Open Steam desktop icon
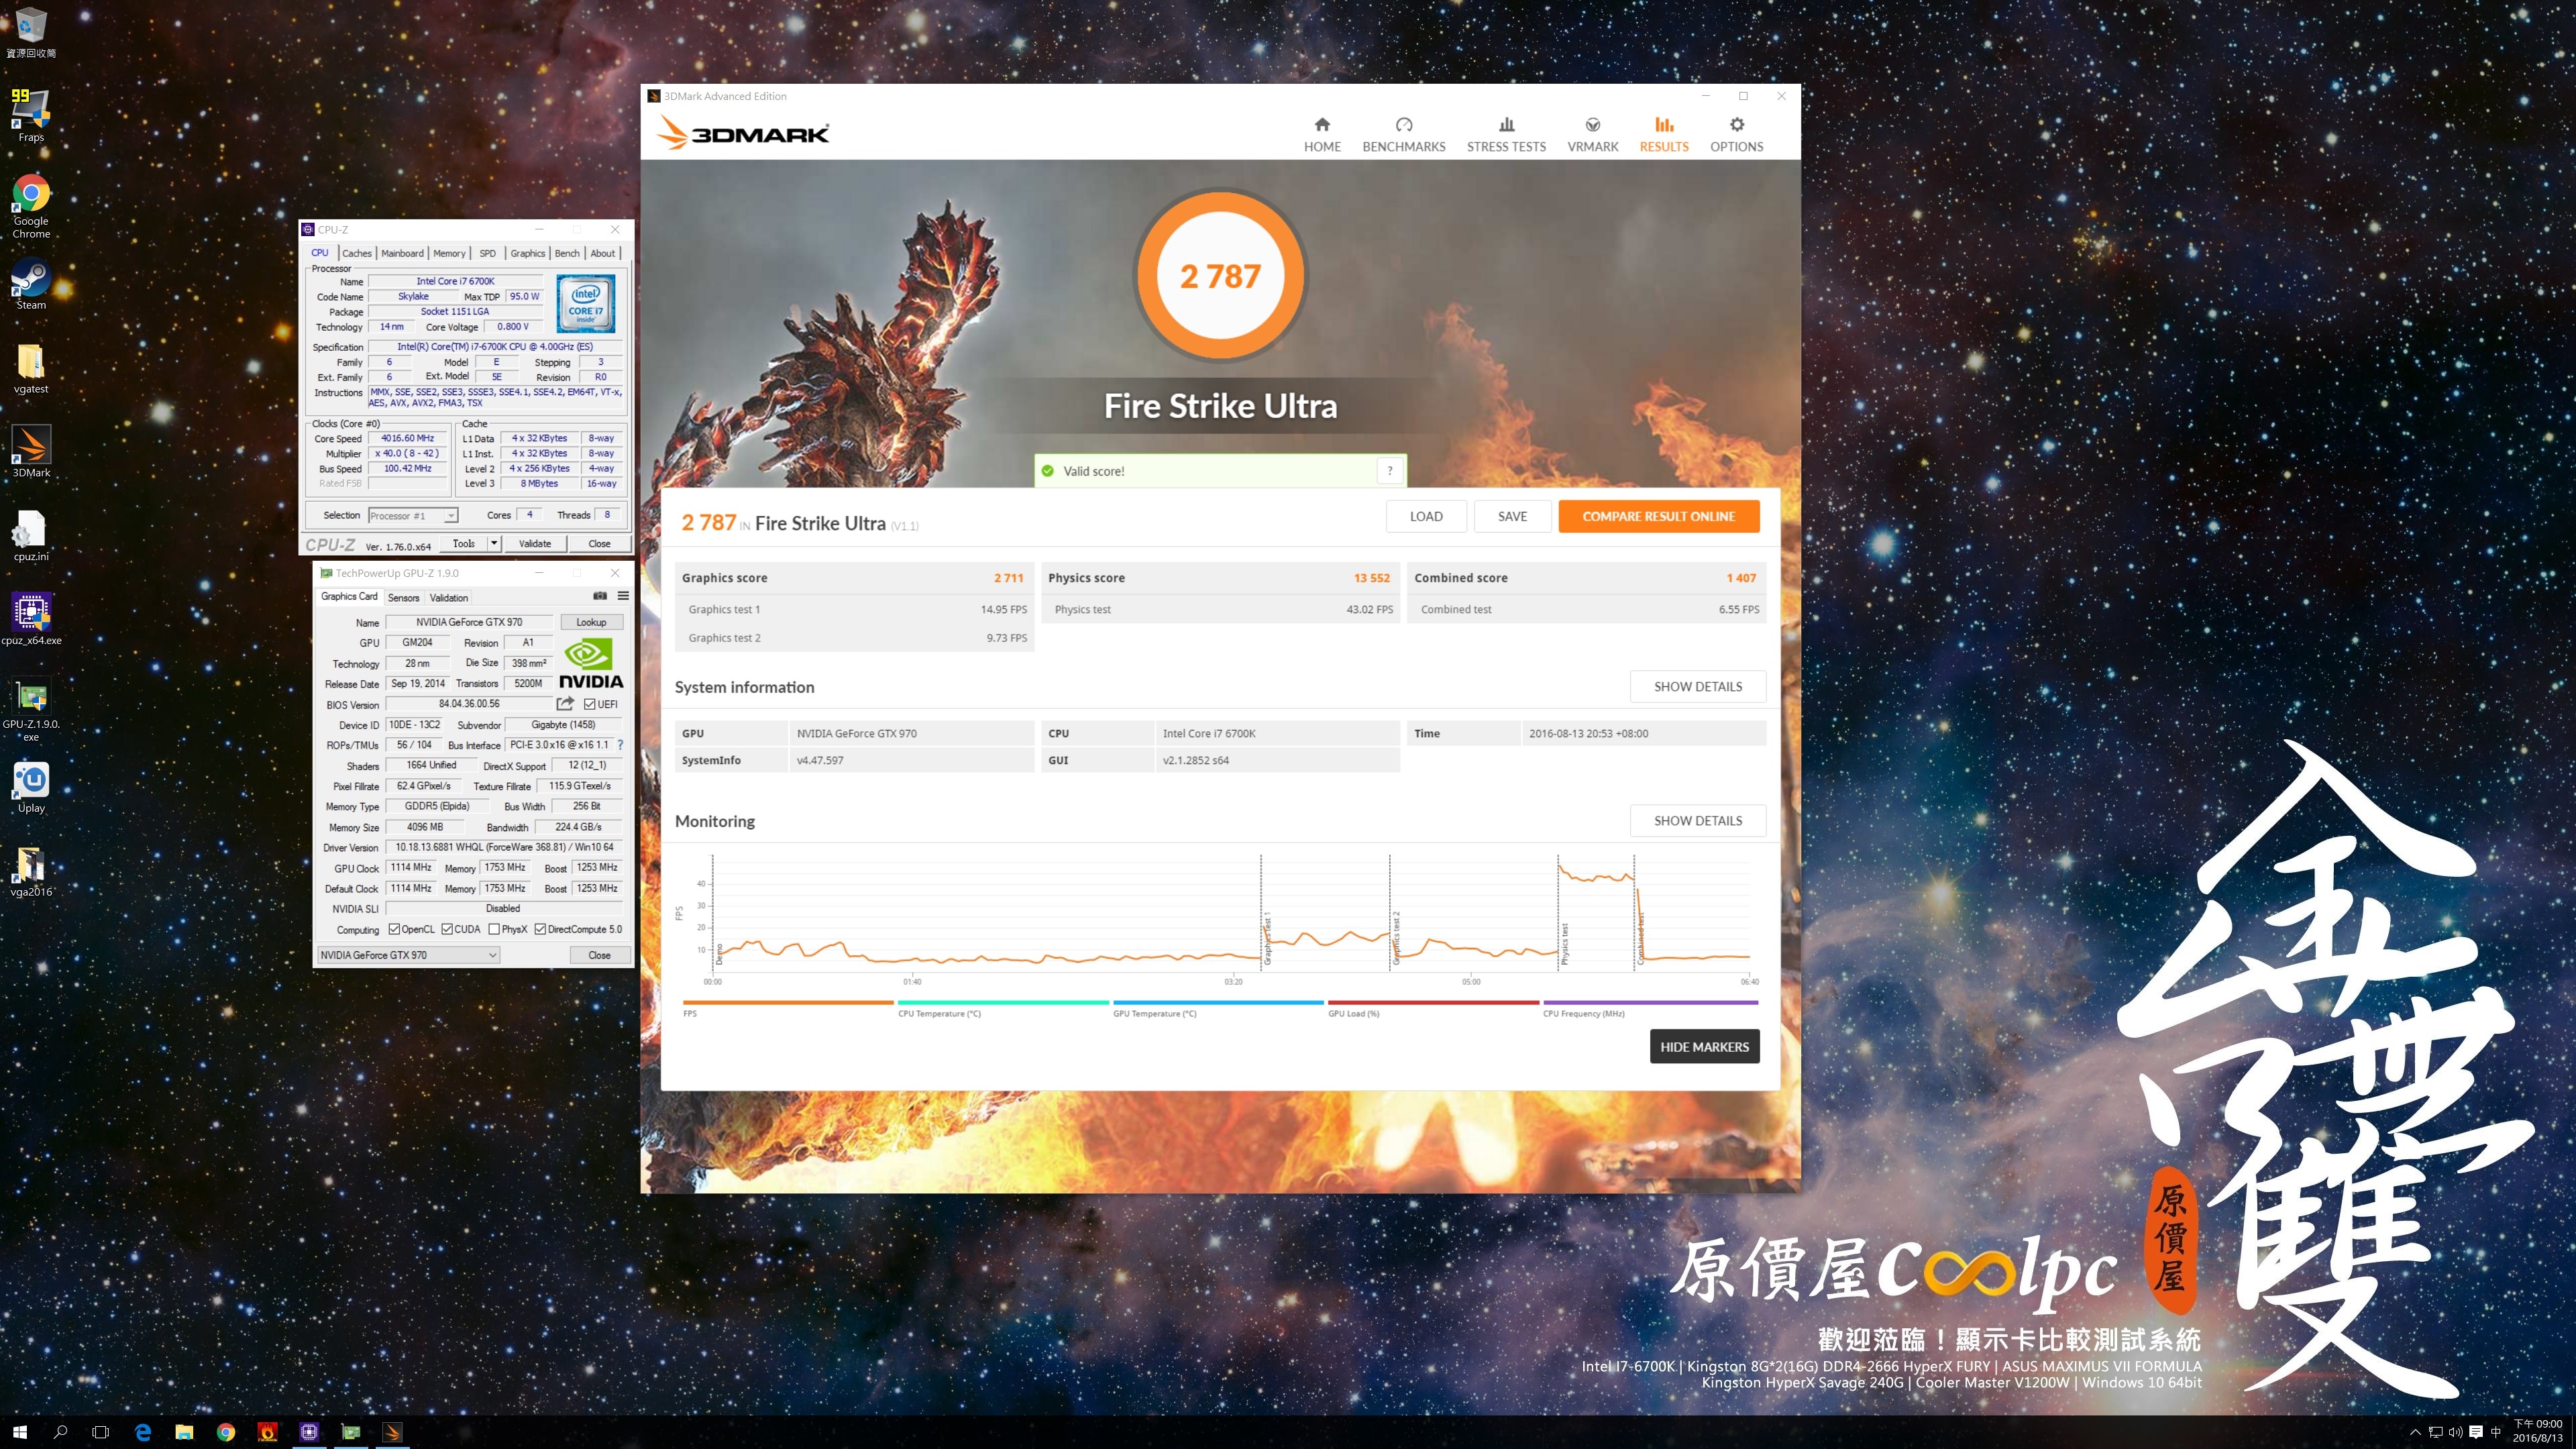2576x1449 pixels. click(x=31, y=285)
